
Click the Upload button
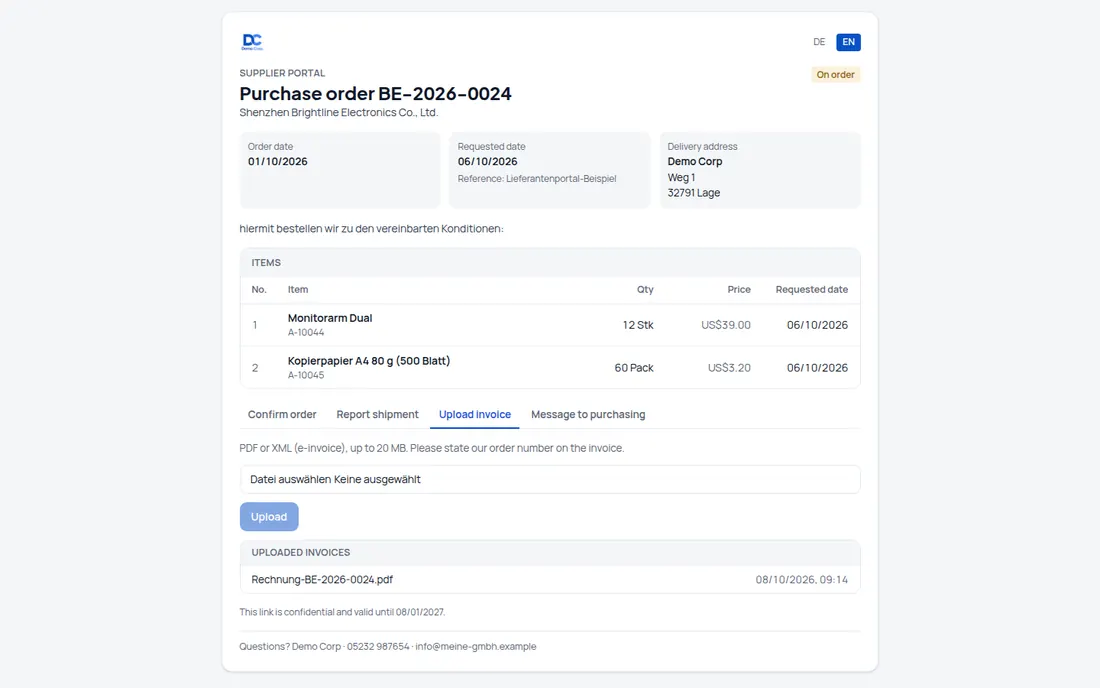pos(269,517)
